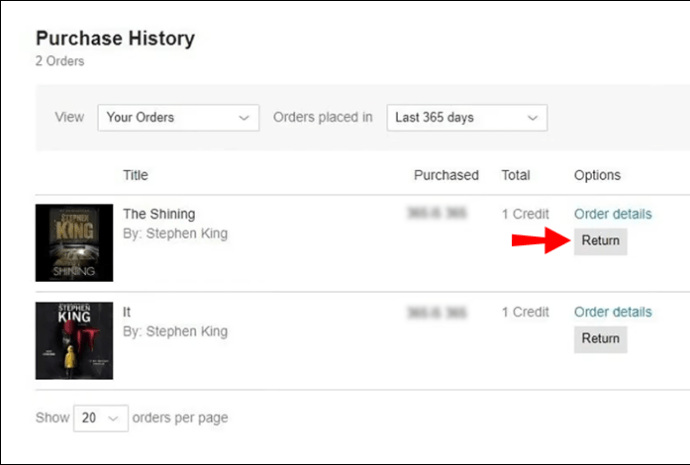
Task: Change the orders per page dropdown
Action: [x=101, y=418]
